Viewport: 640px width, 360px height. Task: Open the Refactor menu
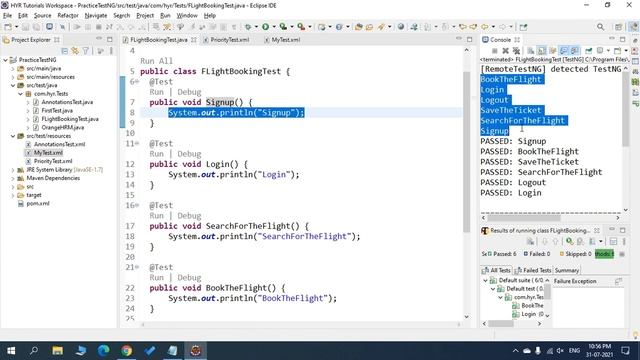(68, 16)
